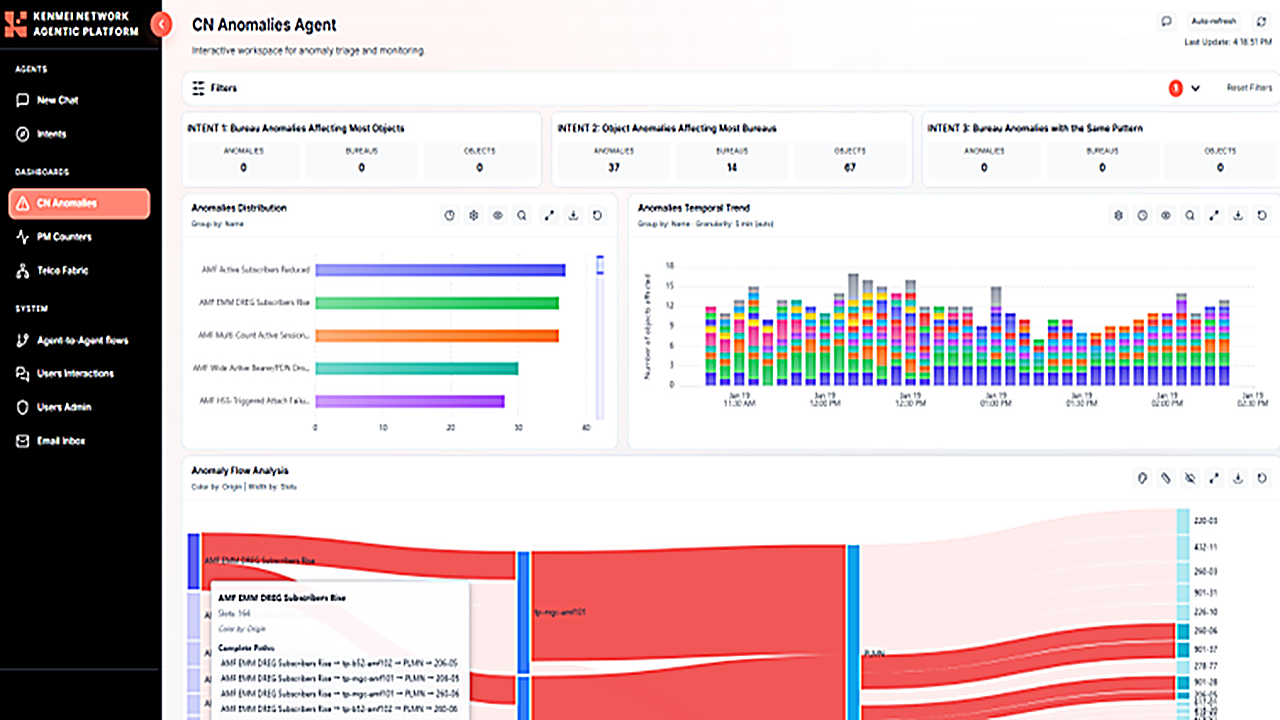Reset Anomalies Distribution chart view
This screenshot has width=1280, height=720.
[598, 215]
